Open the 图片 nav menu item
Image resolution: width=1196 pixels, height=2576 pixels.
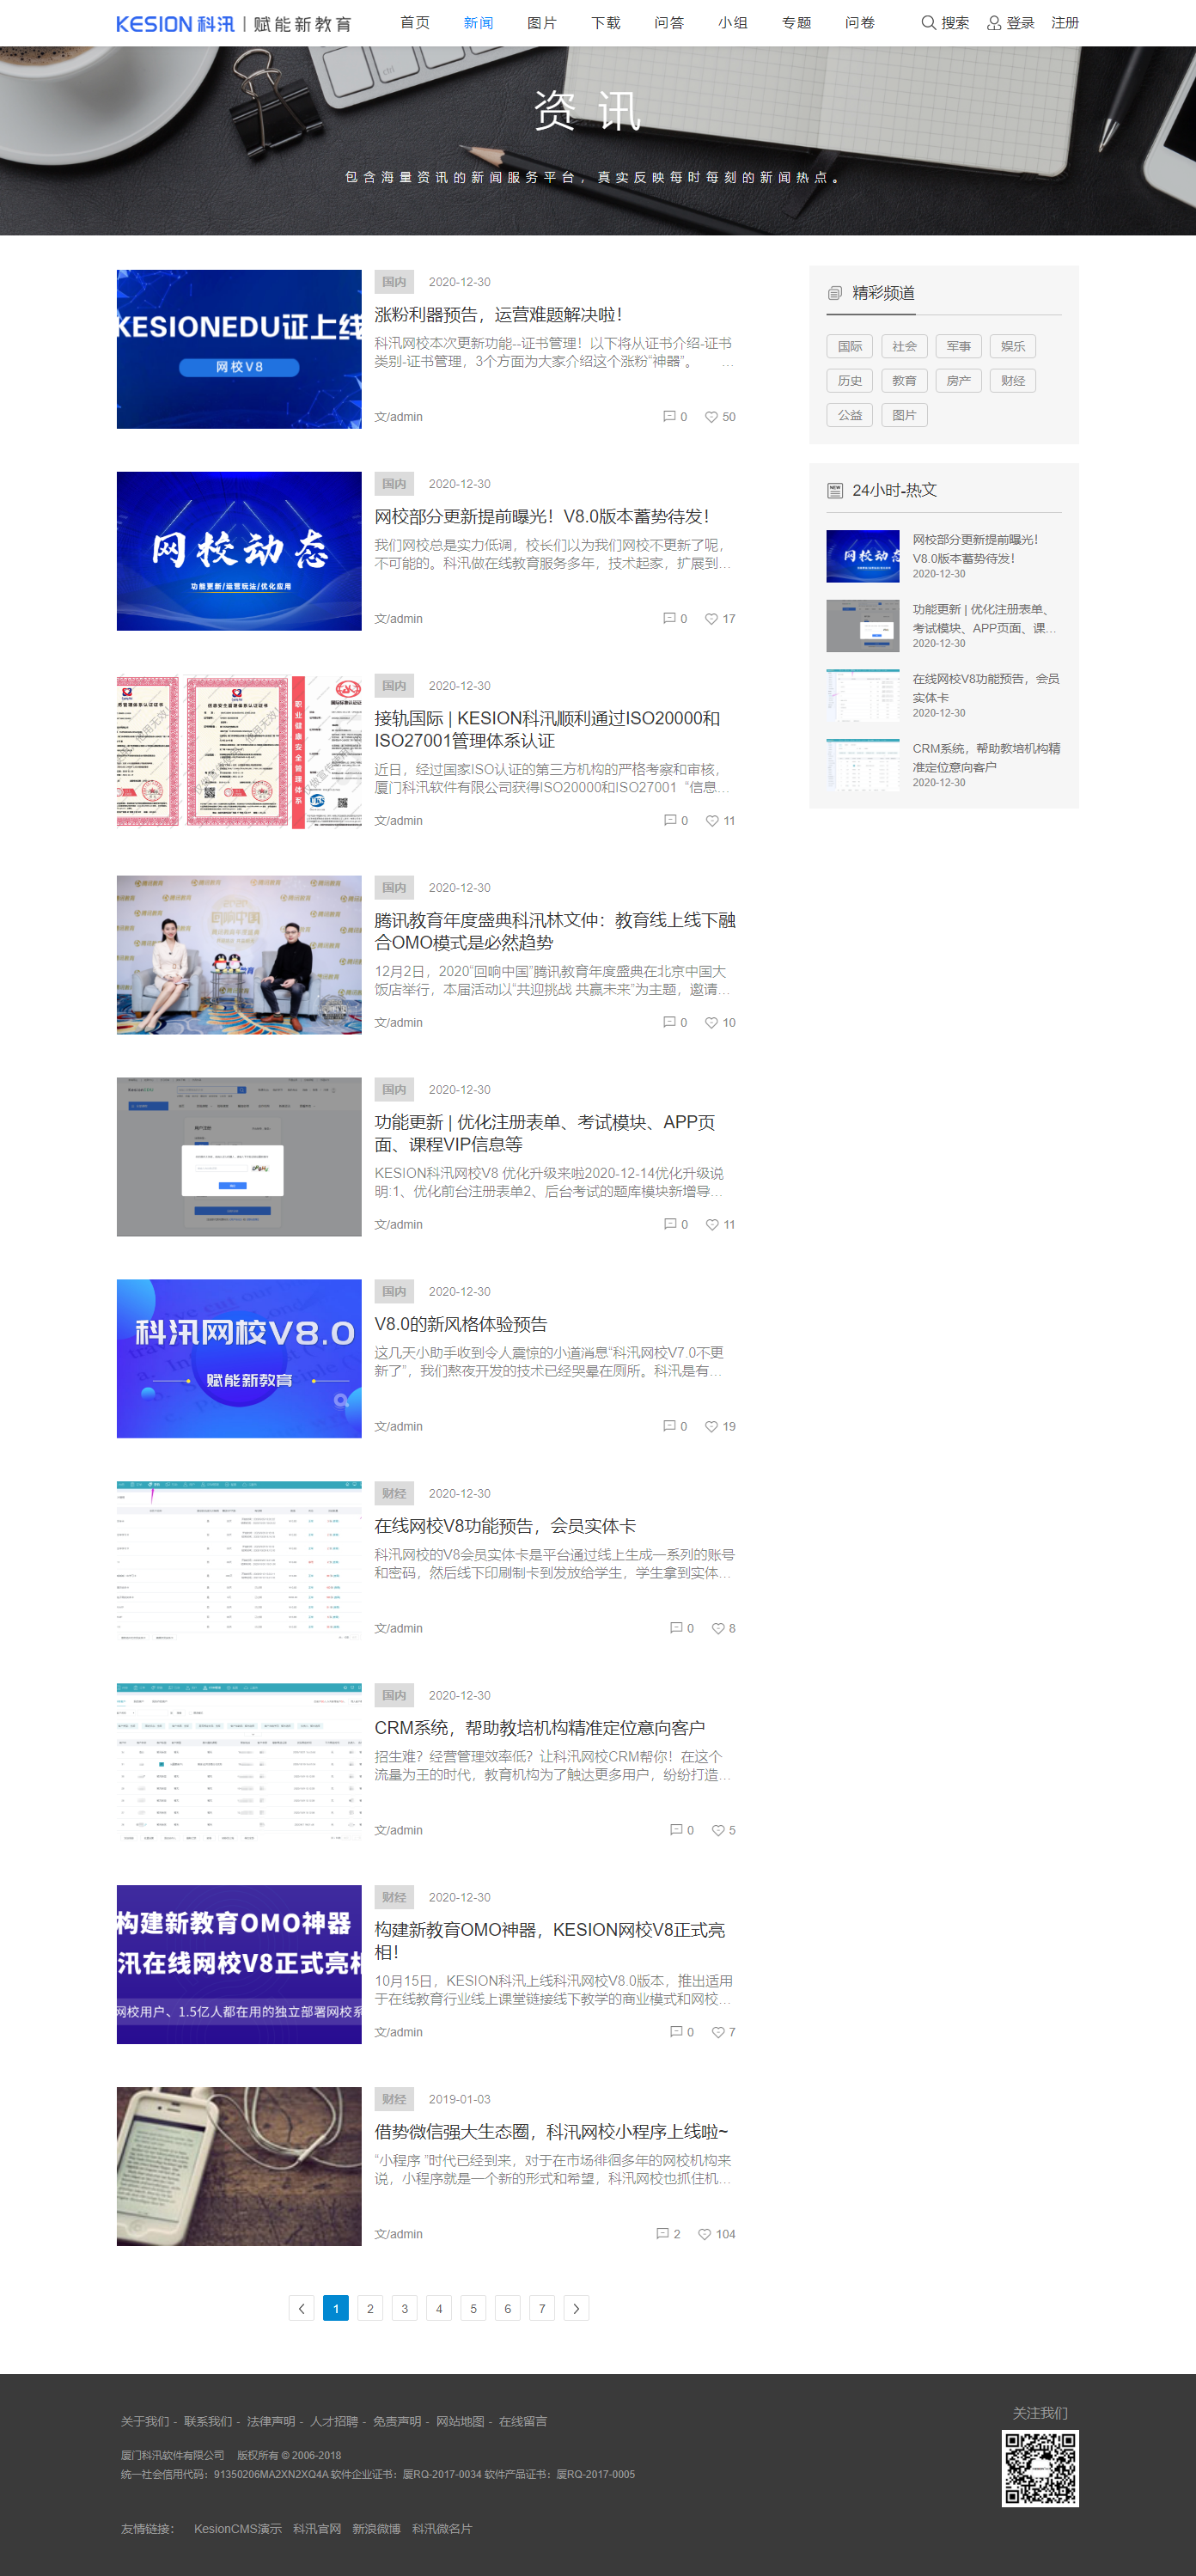click(x=542, y=23)
